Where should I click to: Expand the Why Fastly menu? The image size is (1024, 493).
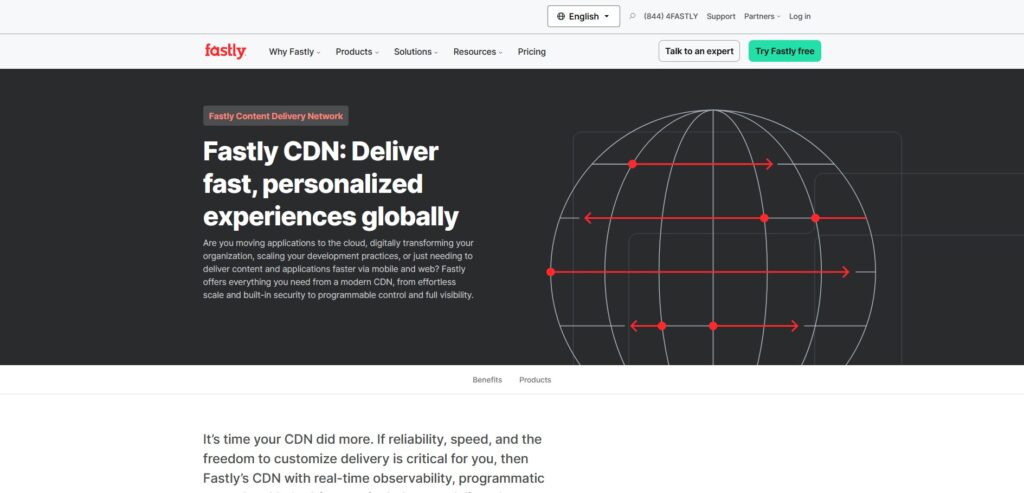(295, 52)
